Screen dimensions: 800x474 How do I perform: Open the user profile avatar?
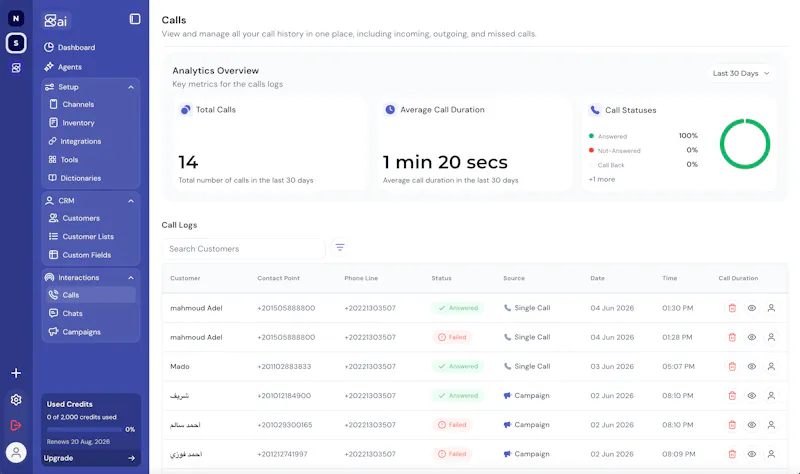coord(16,452)
